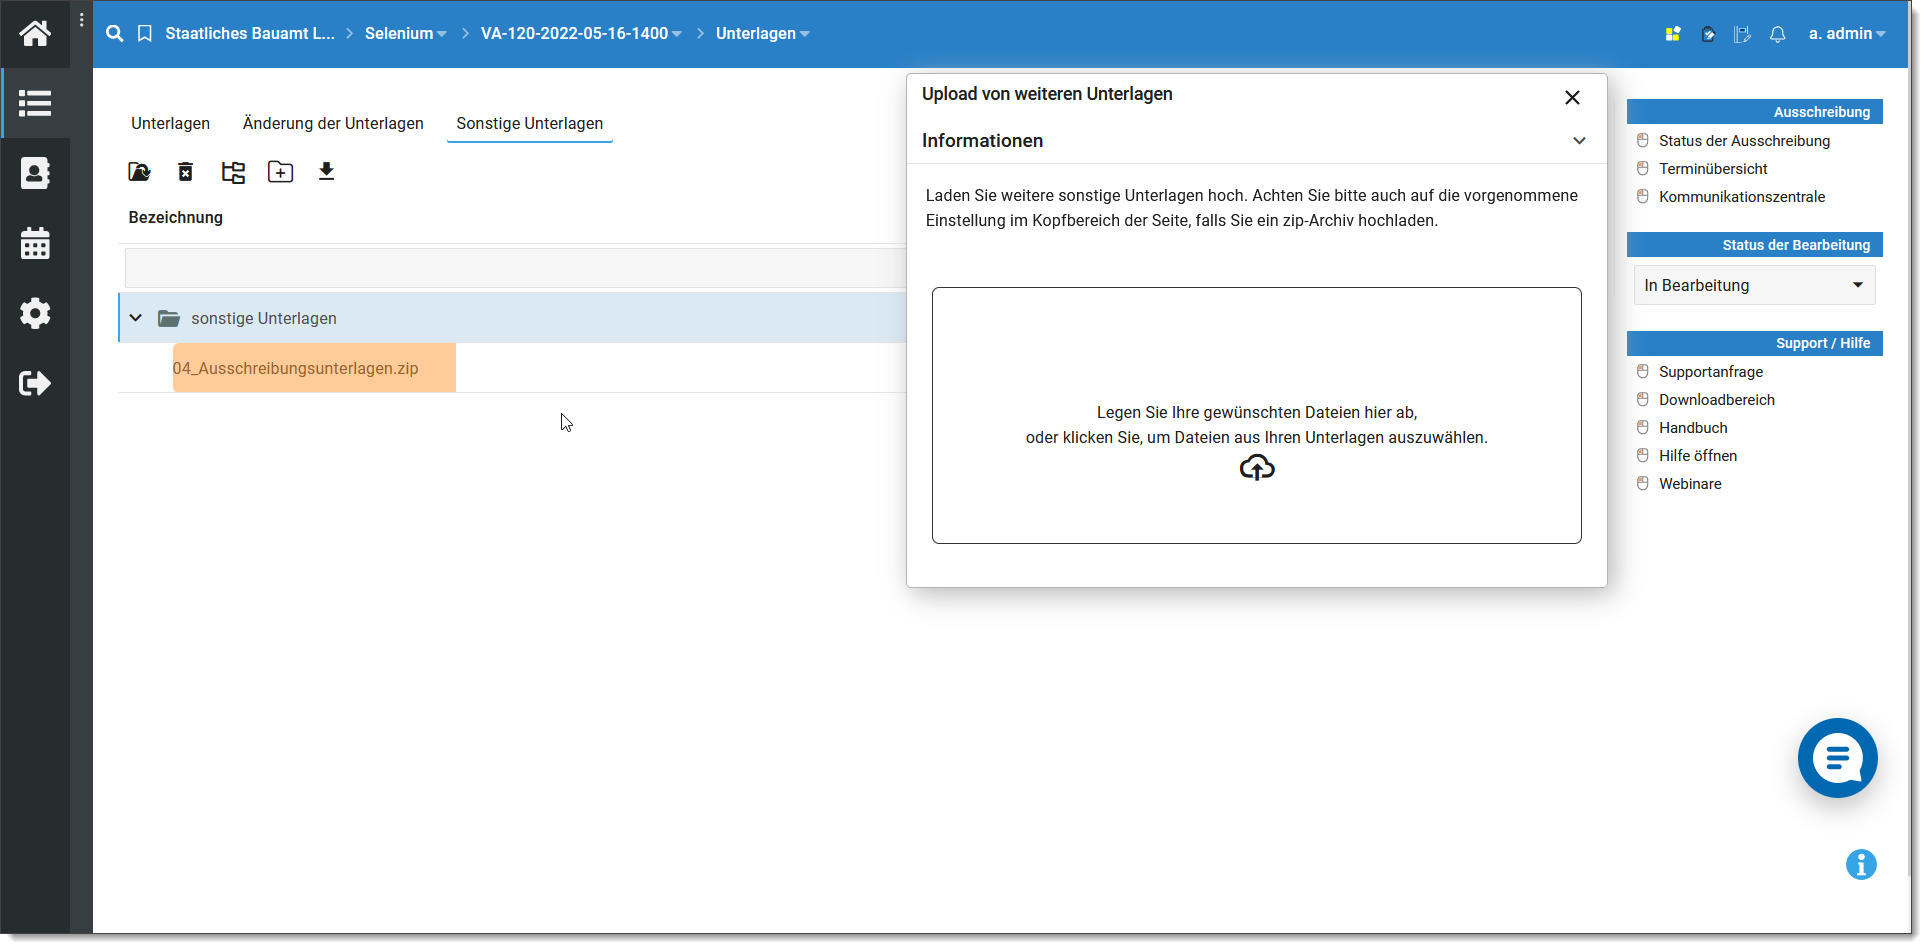Screen dimensions: 1927x949
Task: Open the contacts address book icon
Action: pos(35,173)
